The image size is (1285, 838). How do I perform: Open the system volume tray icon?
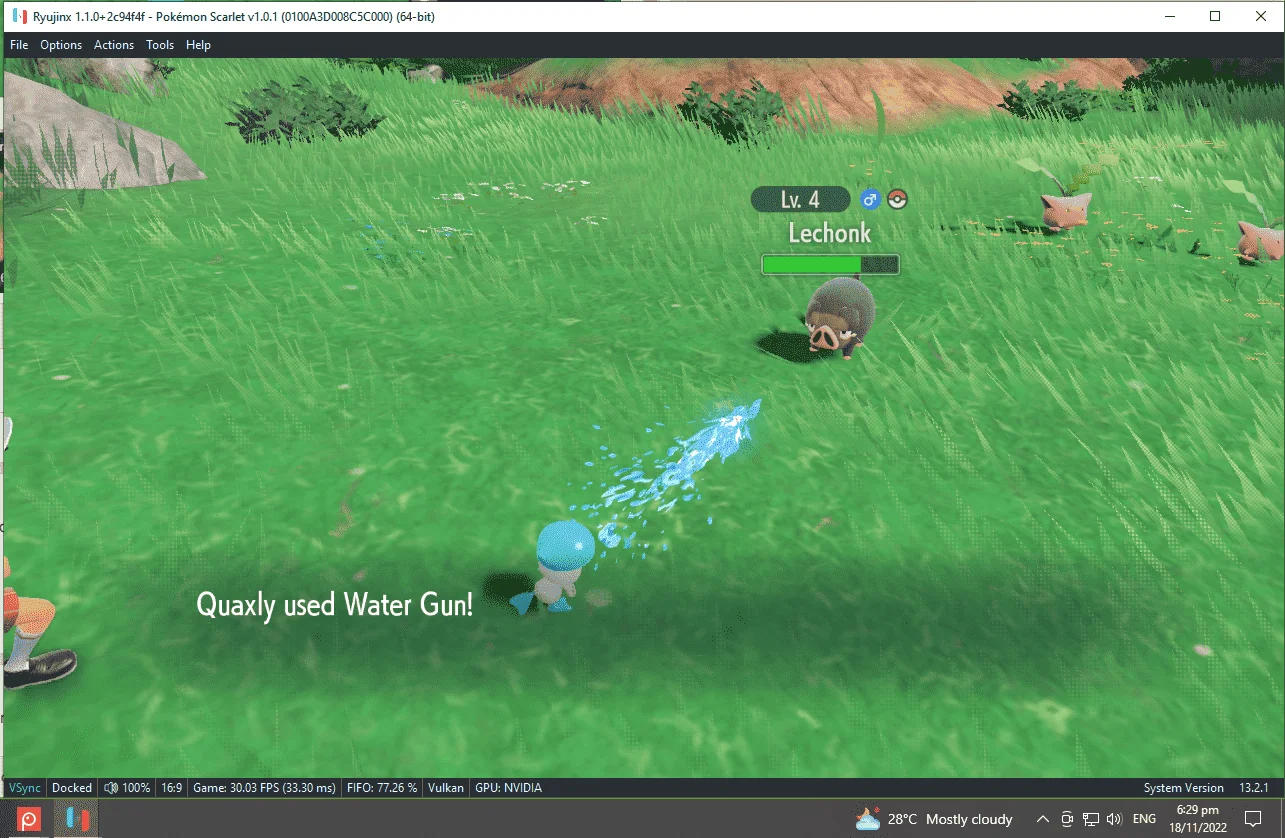point(1115,819)
